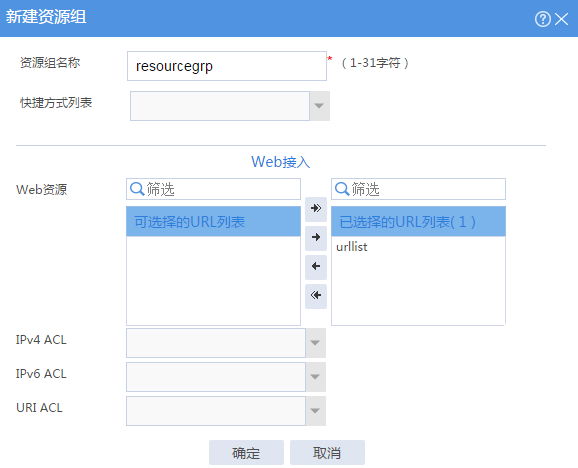Click search icon in selected list filter

click(342, 189)
